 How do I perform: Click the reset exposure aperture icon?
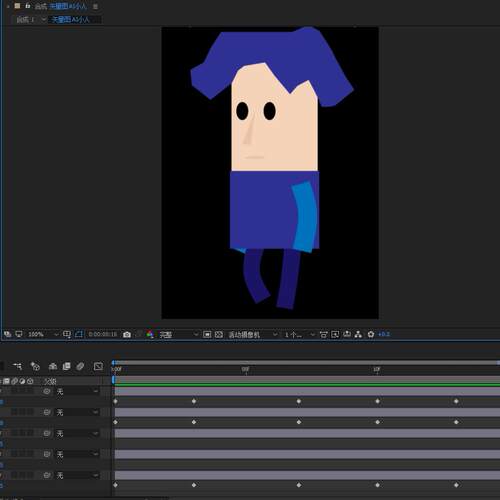click(371, 334)
